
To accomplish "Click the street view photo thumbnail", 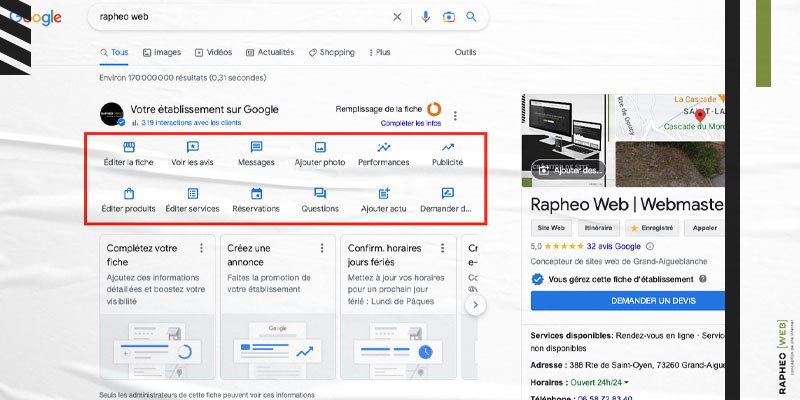I will 669,164.
